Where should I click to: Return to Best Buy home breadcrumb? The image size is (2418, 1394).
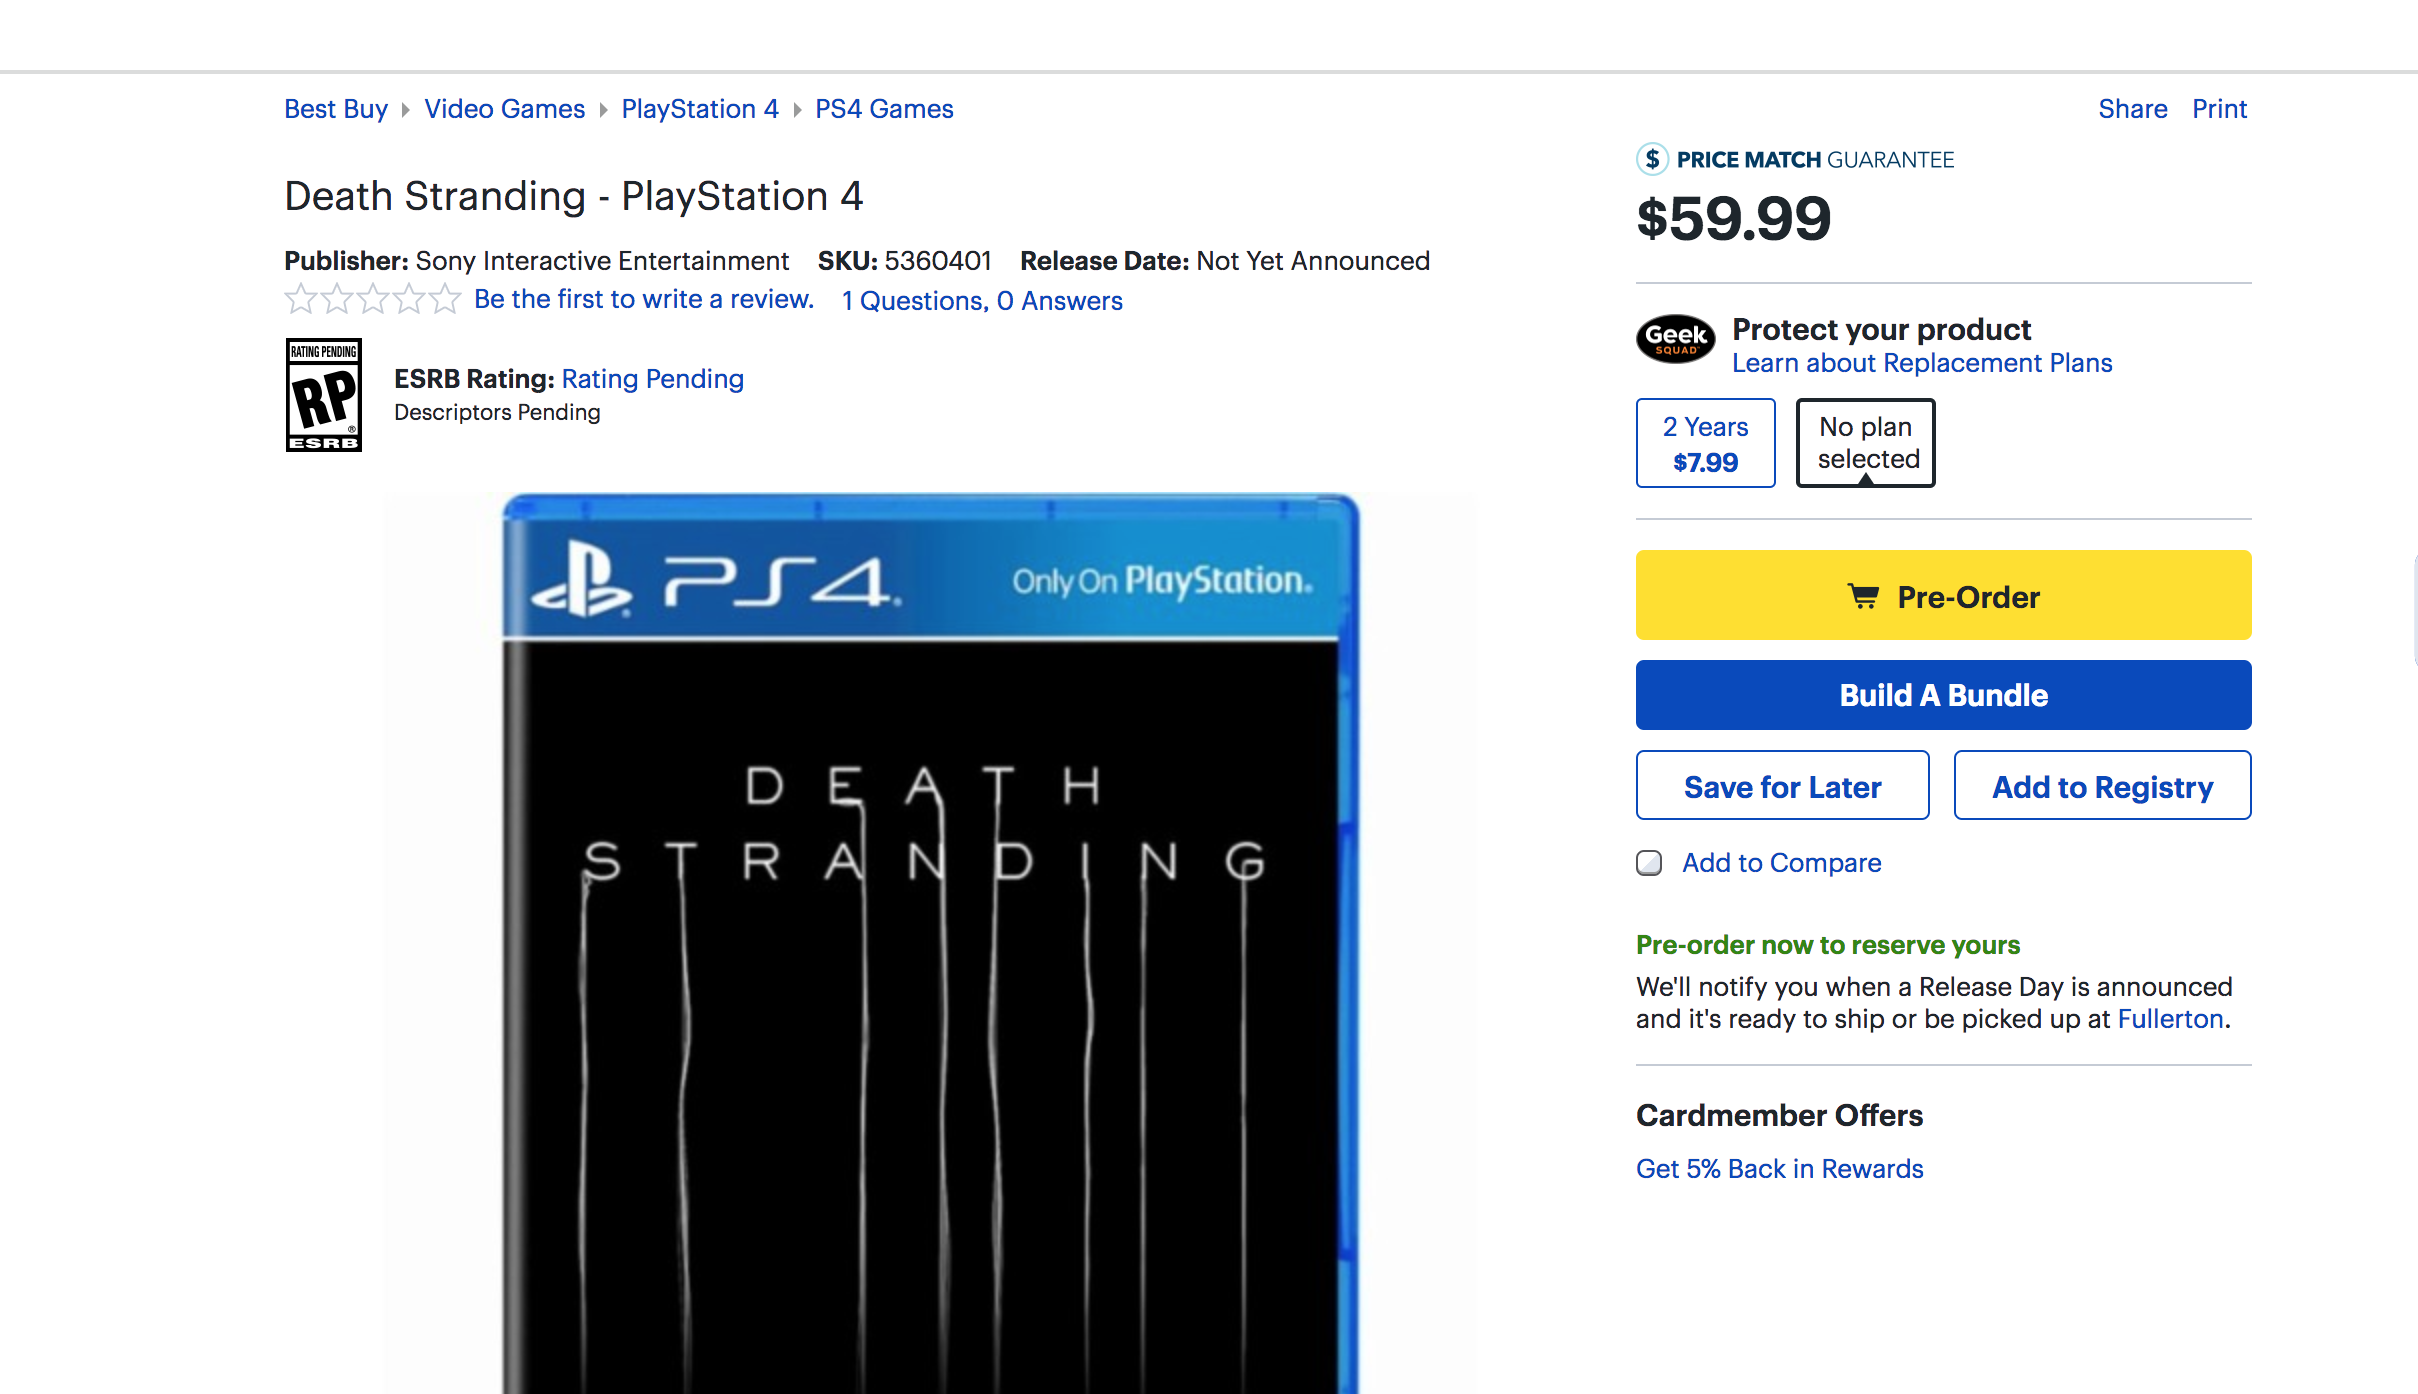(x=335, y=109)
